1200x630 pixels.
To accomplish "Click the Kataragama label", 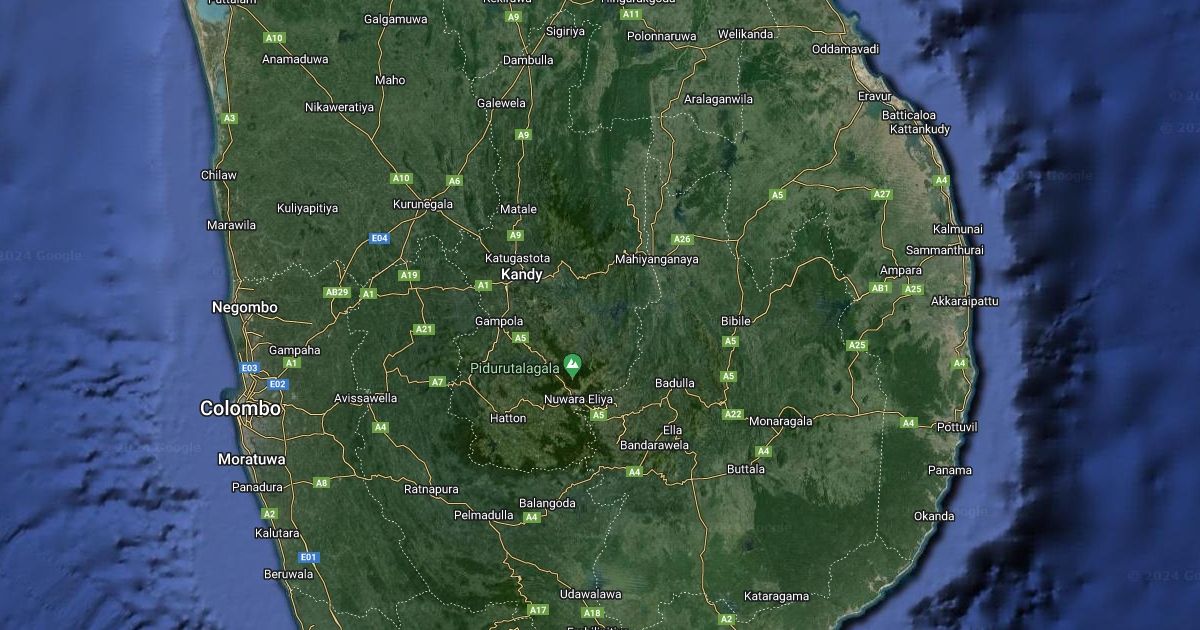I will pos(776,596).
